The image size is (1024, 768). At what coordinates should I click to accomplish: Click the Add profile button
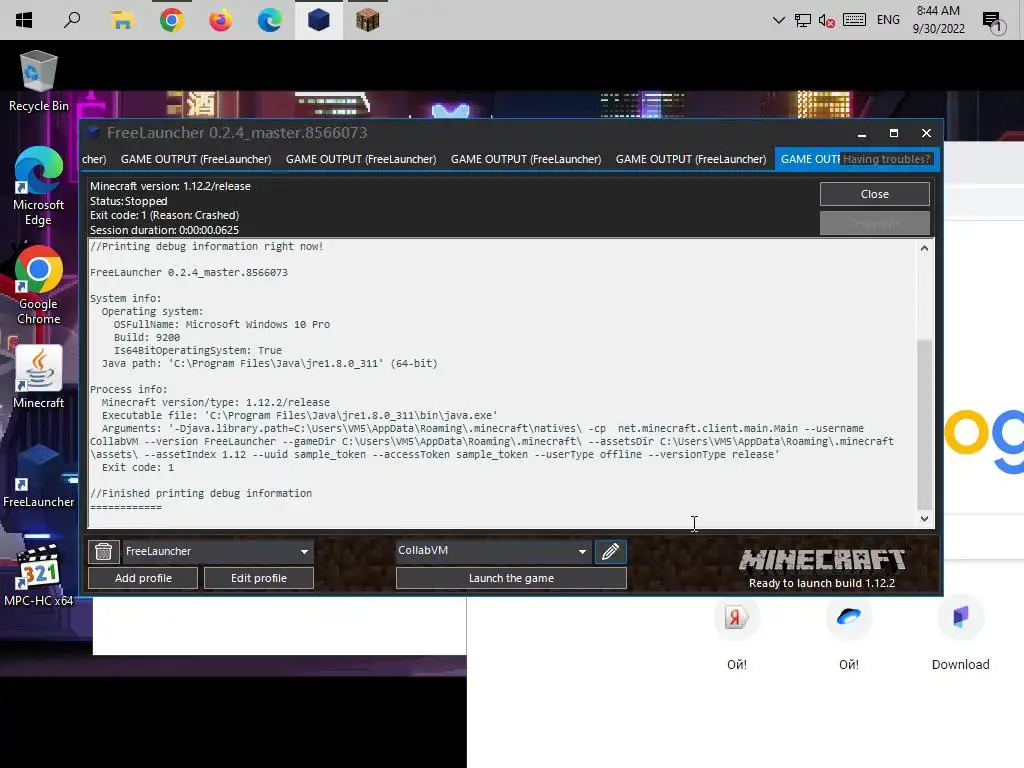pyautogui.click(x=143, y=578)
